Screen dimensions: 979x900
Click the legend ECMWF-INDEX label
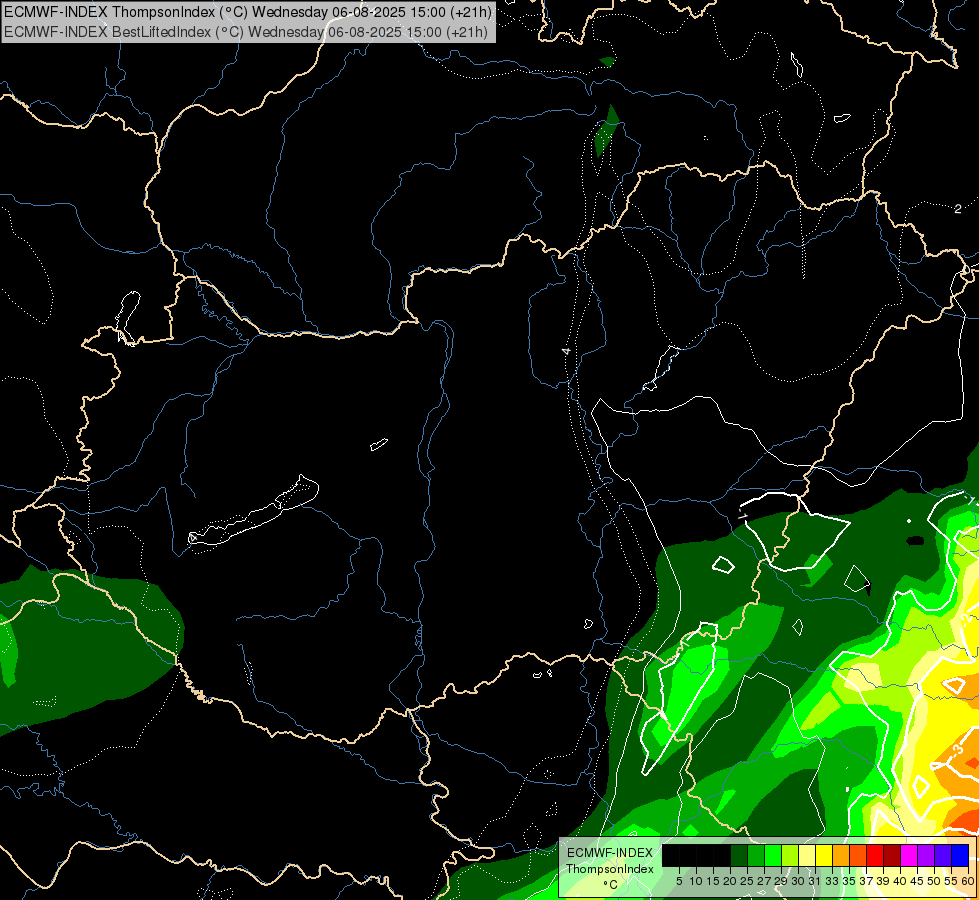pos(610,853)
